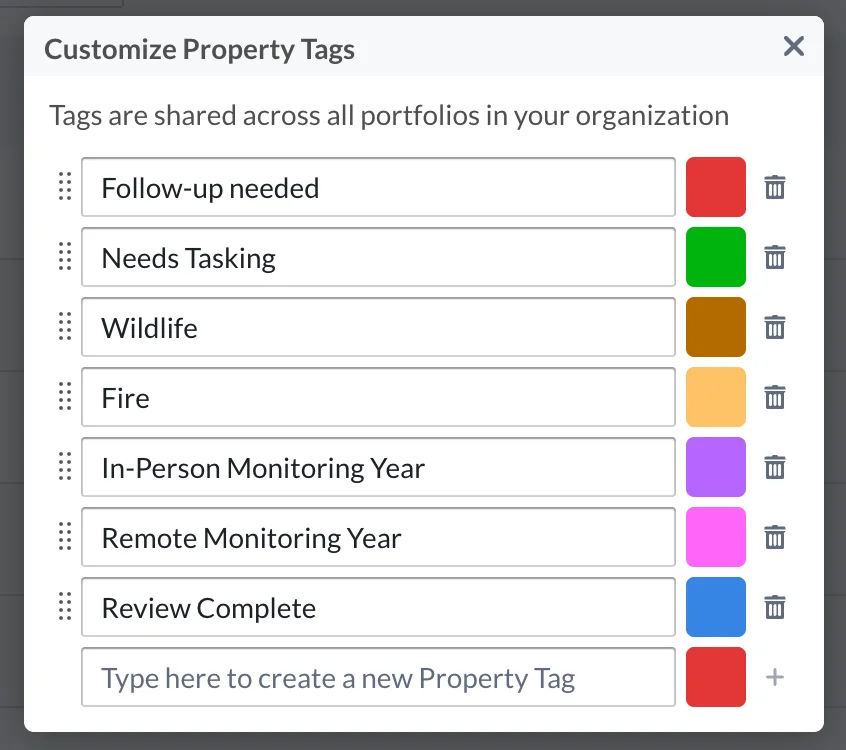Viewport: 846px width, 750px height.
Task: Delete the Review Complete tag
Action: [775, 607]
